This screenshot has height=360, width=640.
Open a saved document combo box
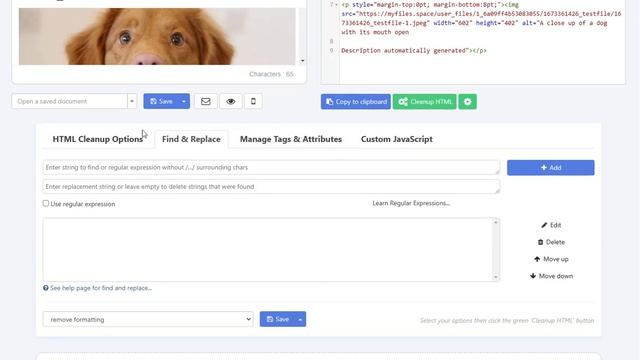pos(69,101)
